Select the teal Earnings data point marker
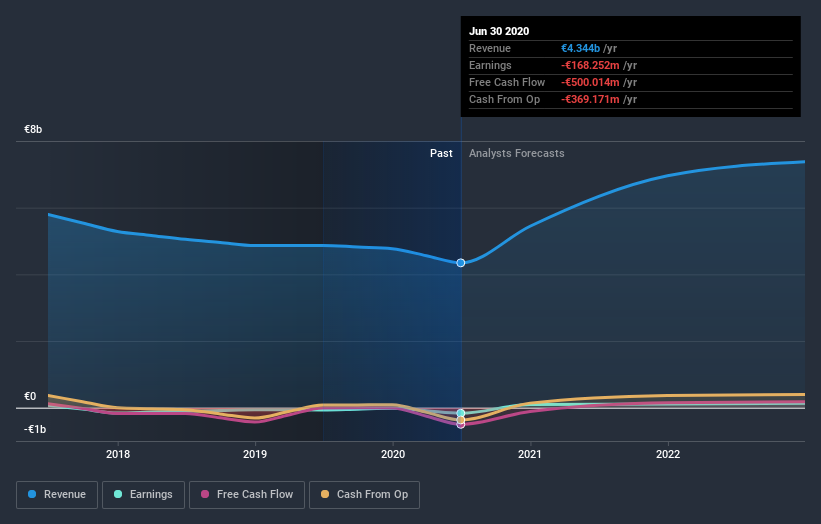 pos(461,414)
